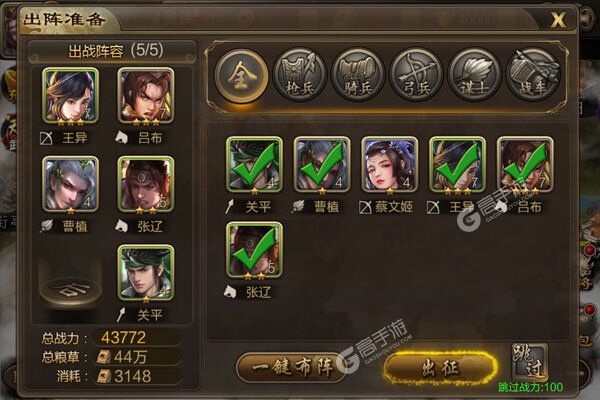Toggle hero 张辽 selection in roster

click(254, 250)
